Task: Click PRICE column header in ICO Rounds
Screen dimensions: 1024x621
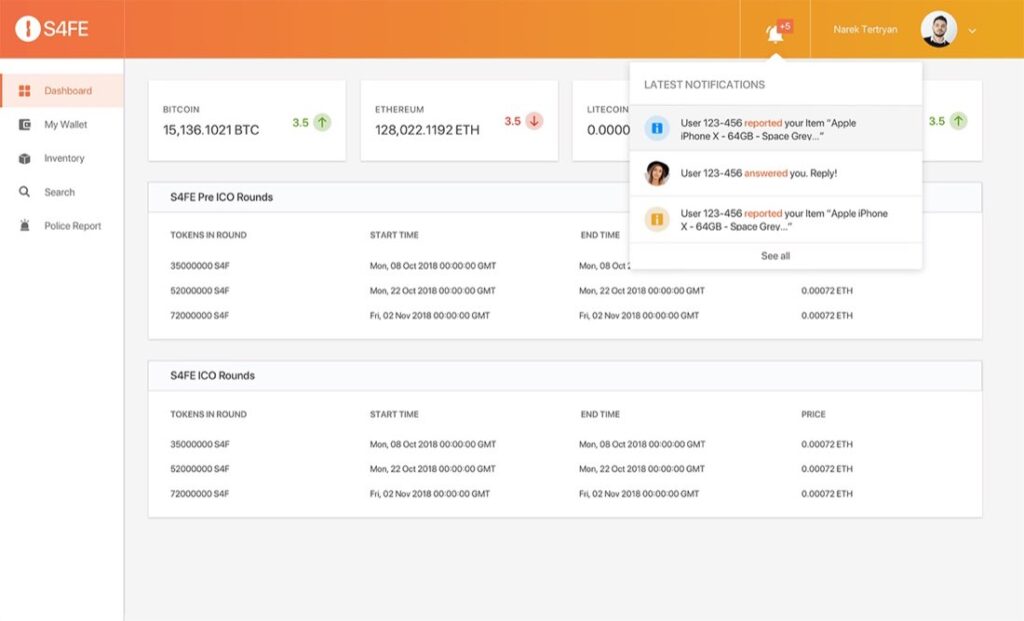Action: (813, 414)
